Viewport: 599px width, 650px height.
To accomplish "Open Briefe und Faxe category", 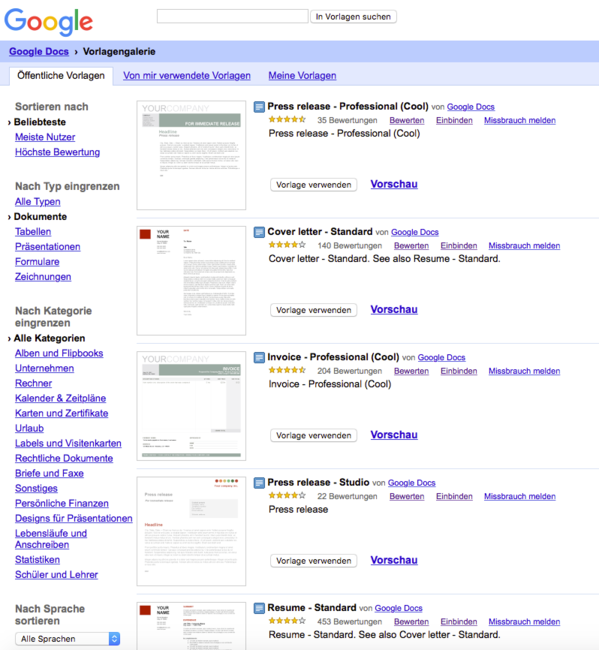I will click(49, 473).
